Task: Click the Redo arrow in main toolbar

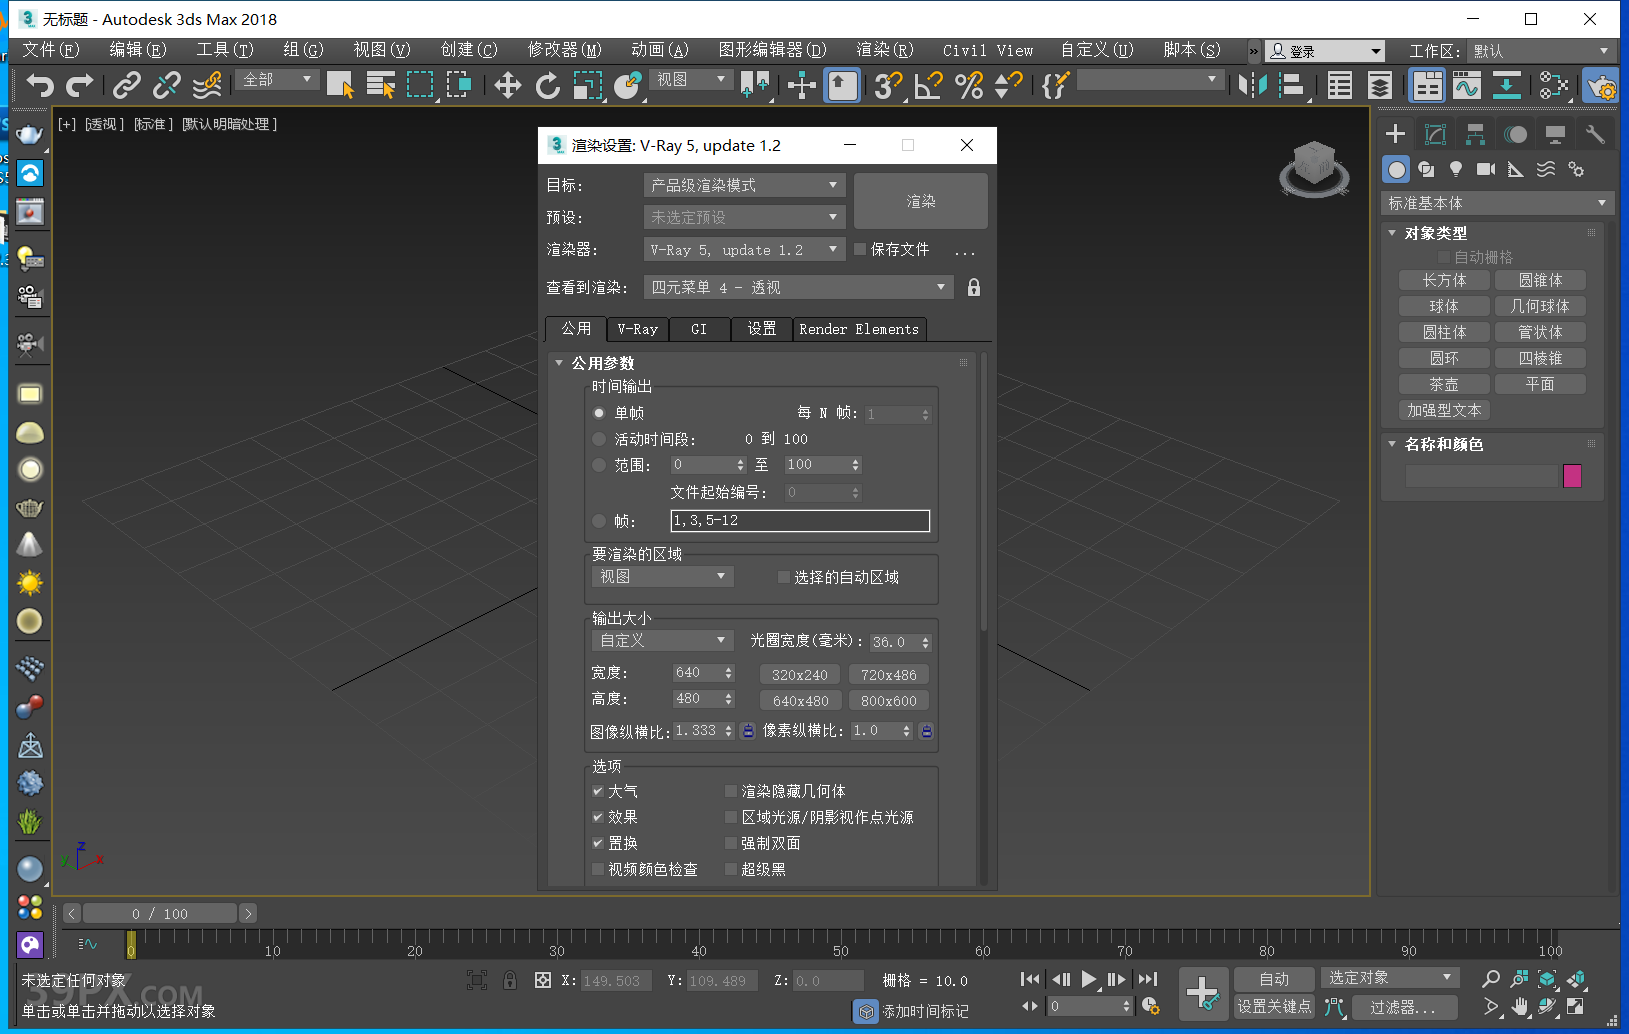Action: (x=80, y=86)
